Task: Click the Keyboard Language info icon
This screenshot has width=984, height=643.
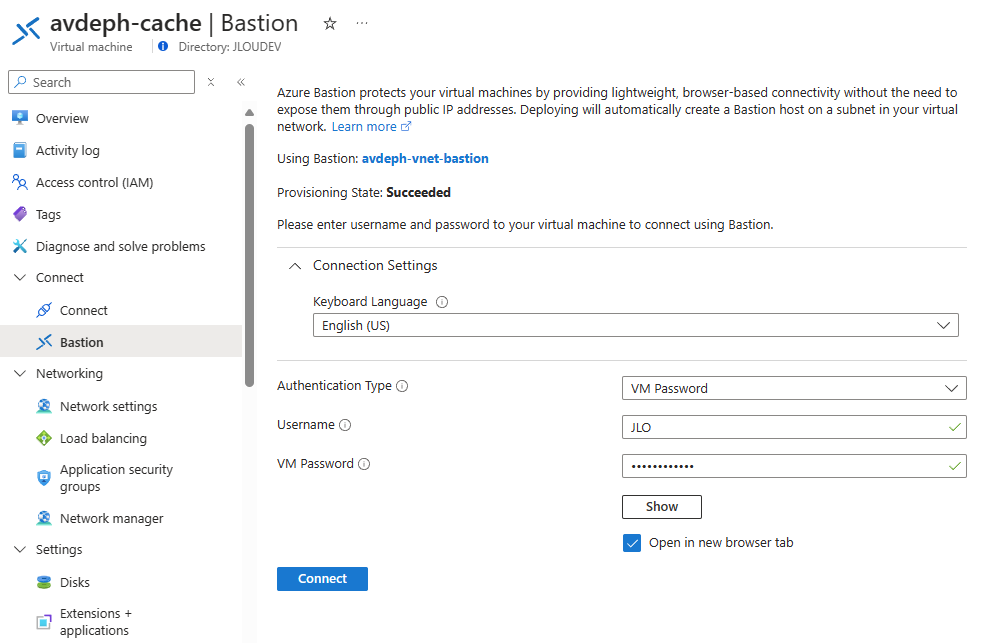Action: (442, 302)
